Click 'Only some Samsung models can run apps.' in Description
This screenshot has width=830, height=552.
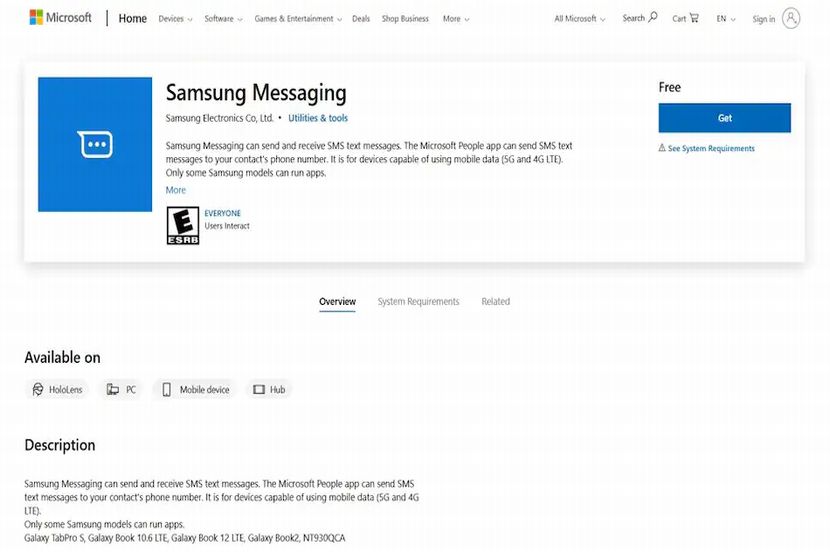point(104,524)
